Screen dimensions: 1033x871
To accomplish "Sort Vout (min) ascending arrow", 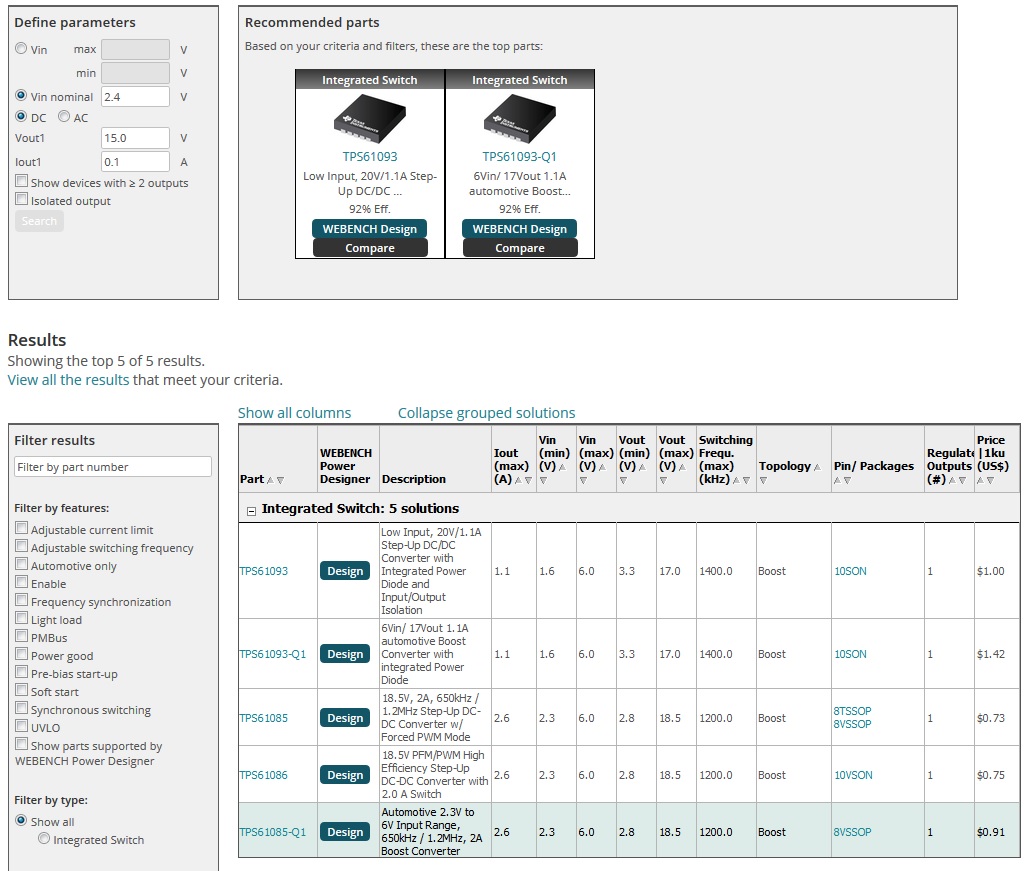I will 642,467.
